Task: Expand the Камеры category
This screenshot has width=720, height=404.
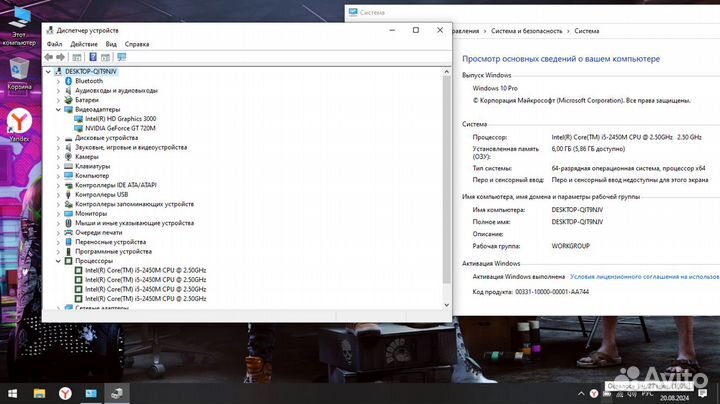Action: 58,157
